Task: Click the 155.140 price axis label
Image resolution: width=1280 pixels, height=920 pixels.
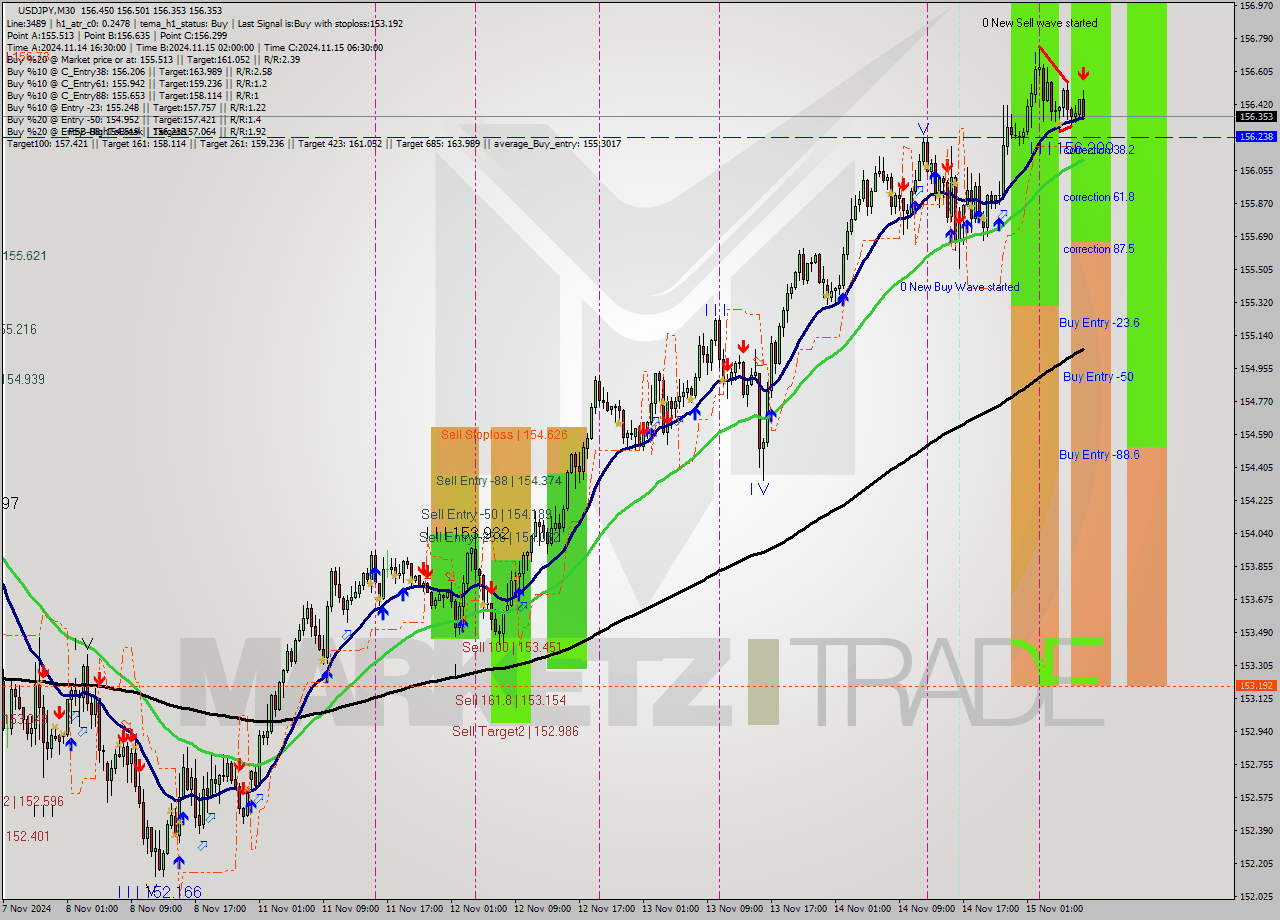Action: coord(1256,336)
